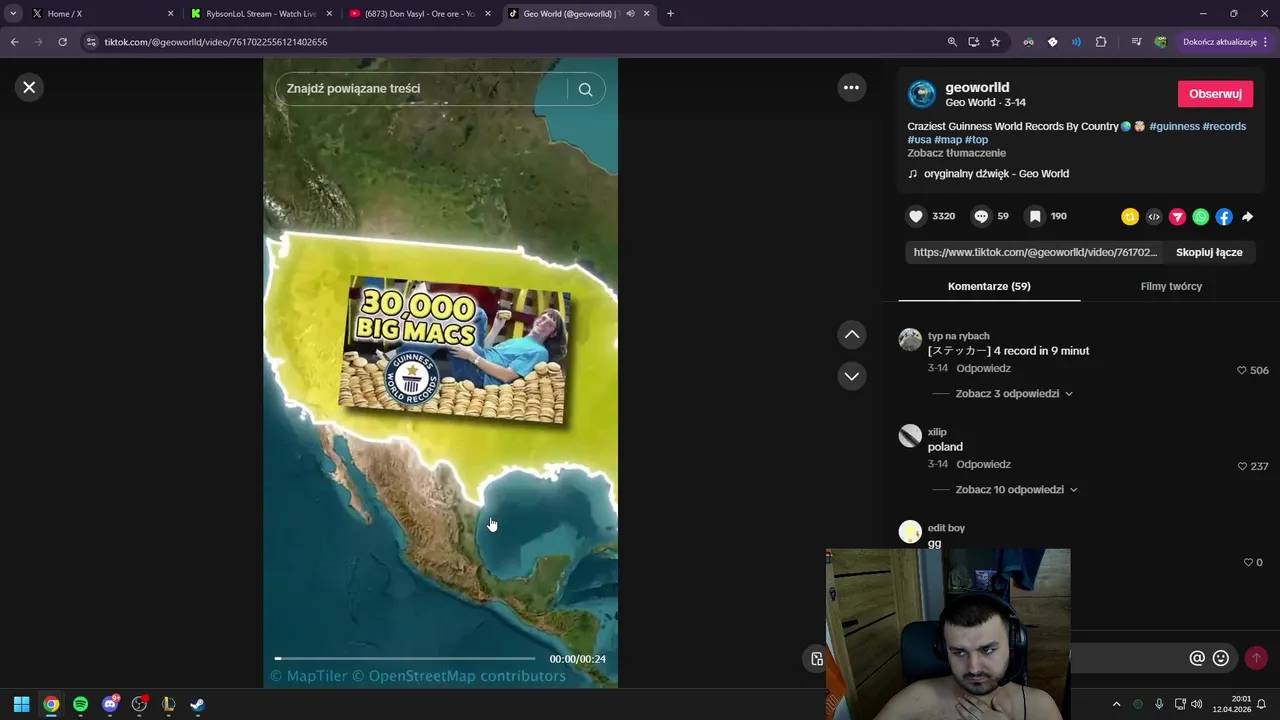The image size is (1280, 720).
Task: Expand 'Zobacz 3 odpowiedzi' replies
Action: tap(1014, 394)
